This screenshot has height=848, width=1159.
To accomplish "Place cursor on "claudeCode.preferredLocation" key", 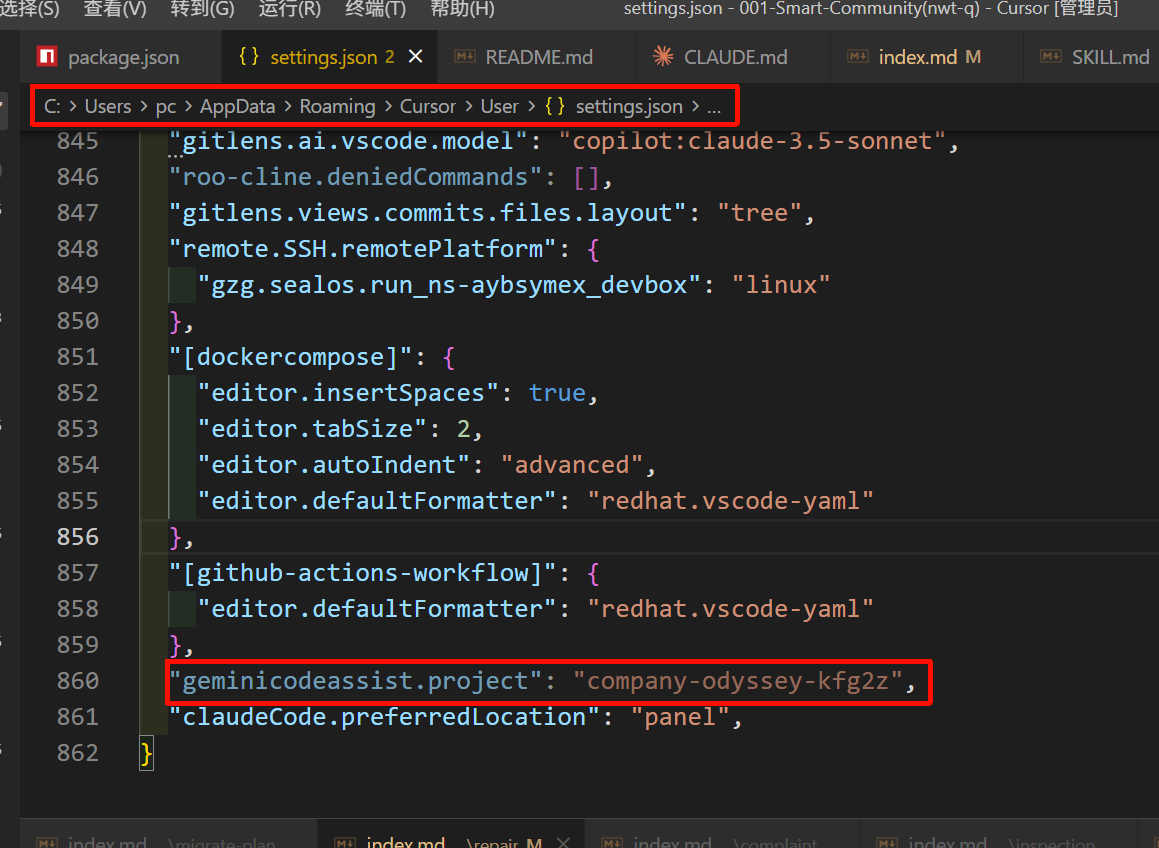I will pos(378,717).
